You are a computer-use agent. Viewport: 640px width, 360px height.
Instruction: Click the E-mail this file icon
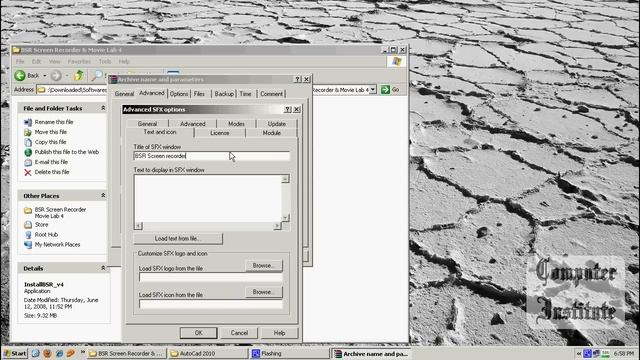(x=28, y=162)
